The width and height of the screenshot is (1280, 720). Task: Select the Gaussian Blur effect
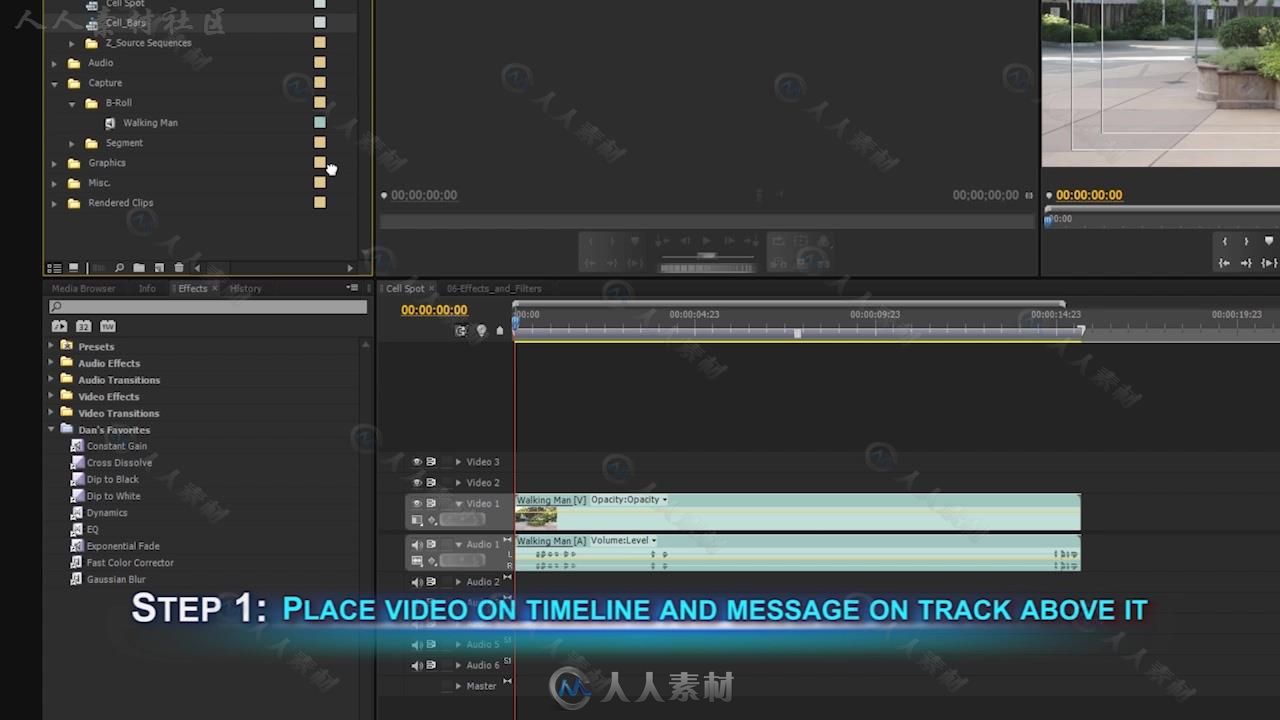116,580
